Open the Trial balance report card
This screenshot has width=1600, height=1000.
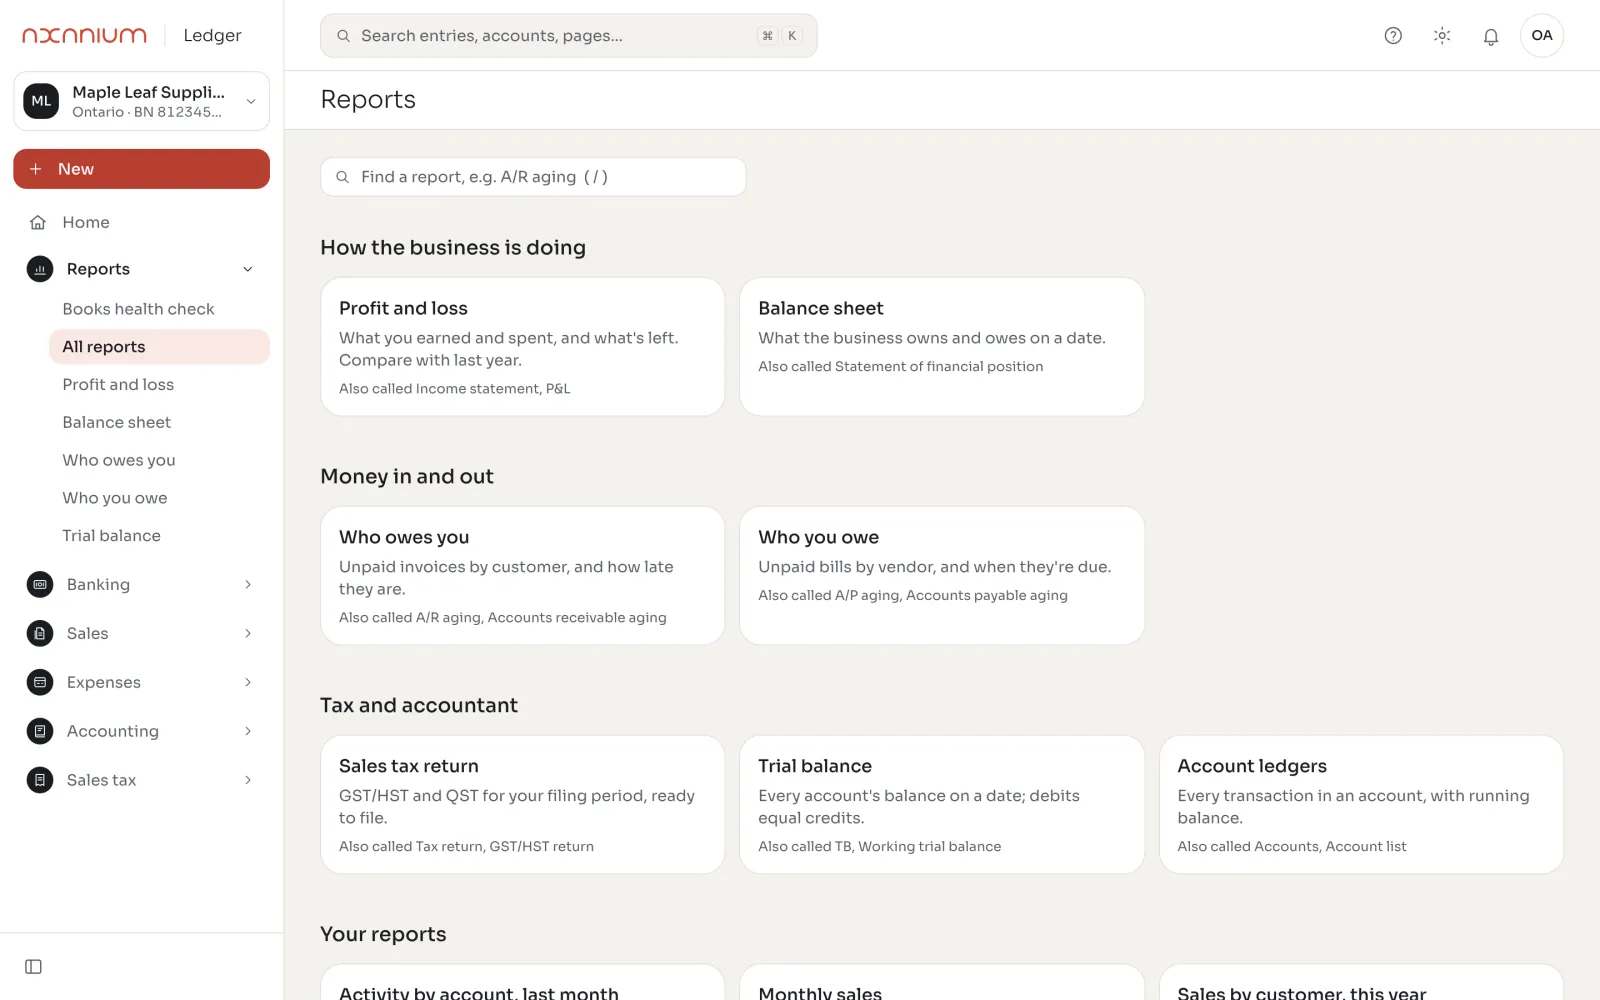pyautogui.click(x=942, y=805)
